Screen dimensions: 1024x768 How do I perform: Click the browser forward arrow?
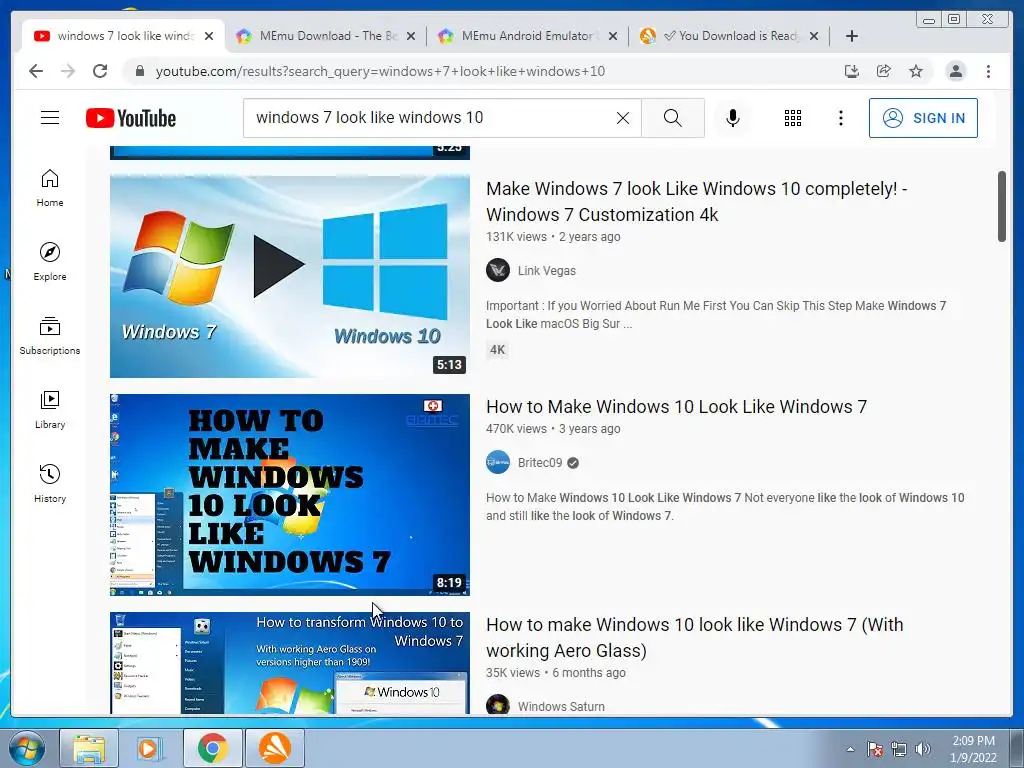[x=68, y=71]
